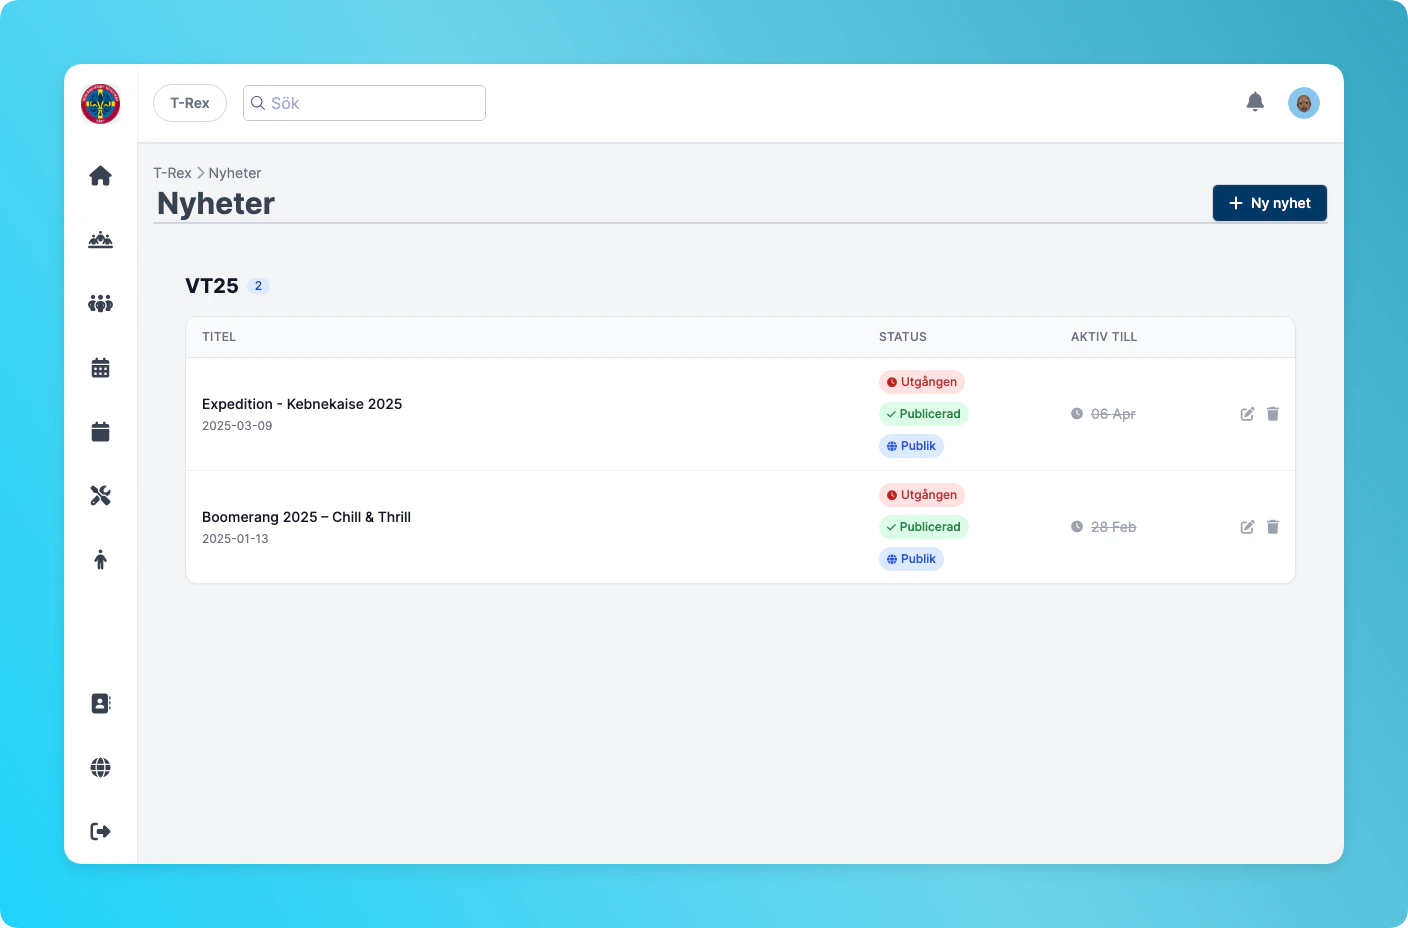Screen dimensions: 1408x928
Task: Open the globe icon in sidebar
Action: 100,768
